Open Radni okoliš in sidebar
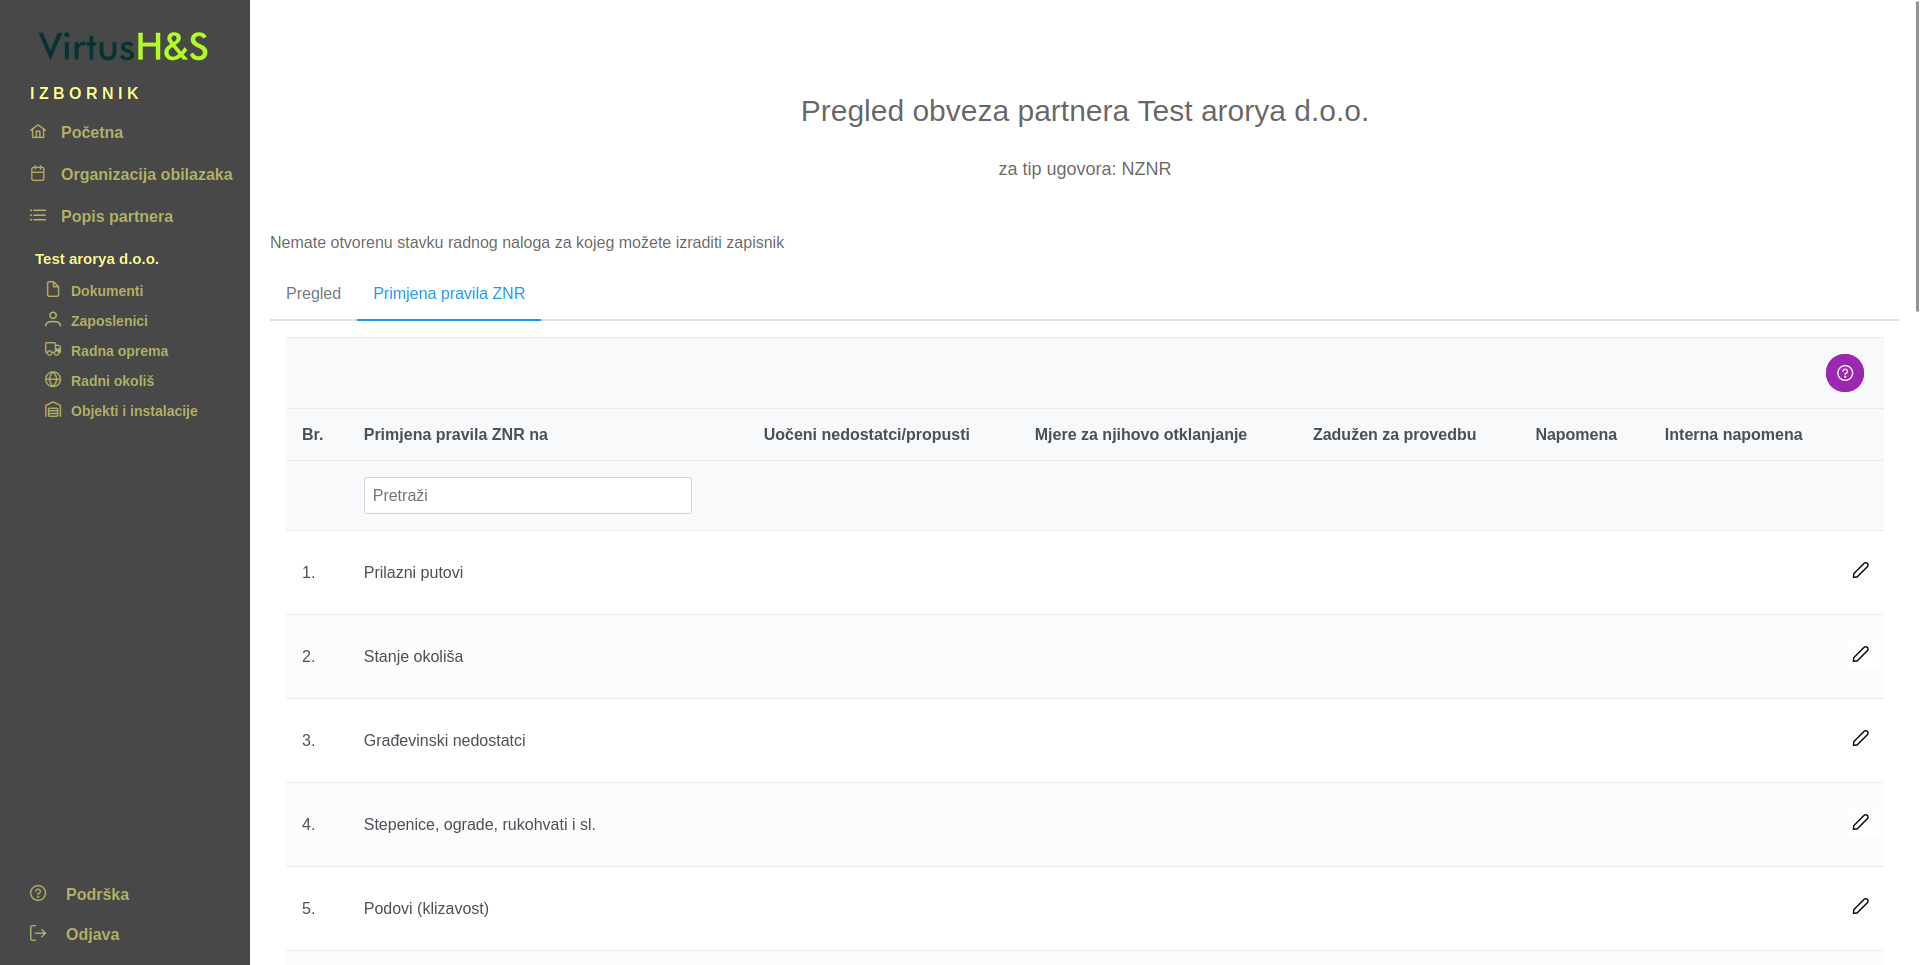This screenshot has width=1920, height=965. click(x=112, y=381)
